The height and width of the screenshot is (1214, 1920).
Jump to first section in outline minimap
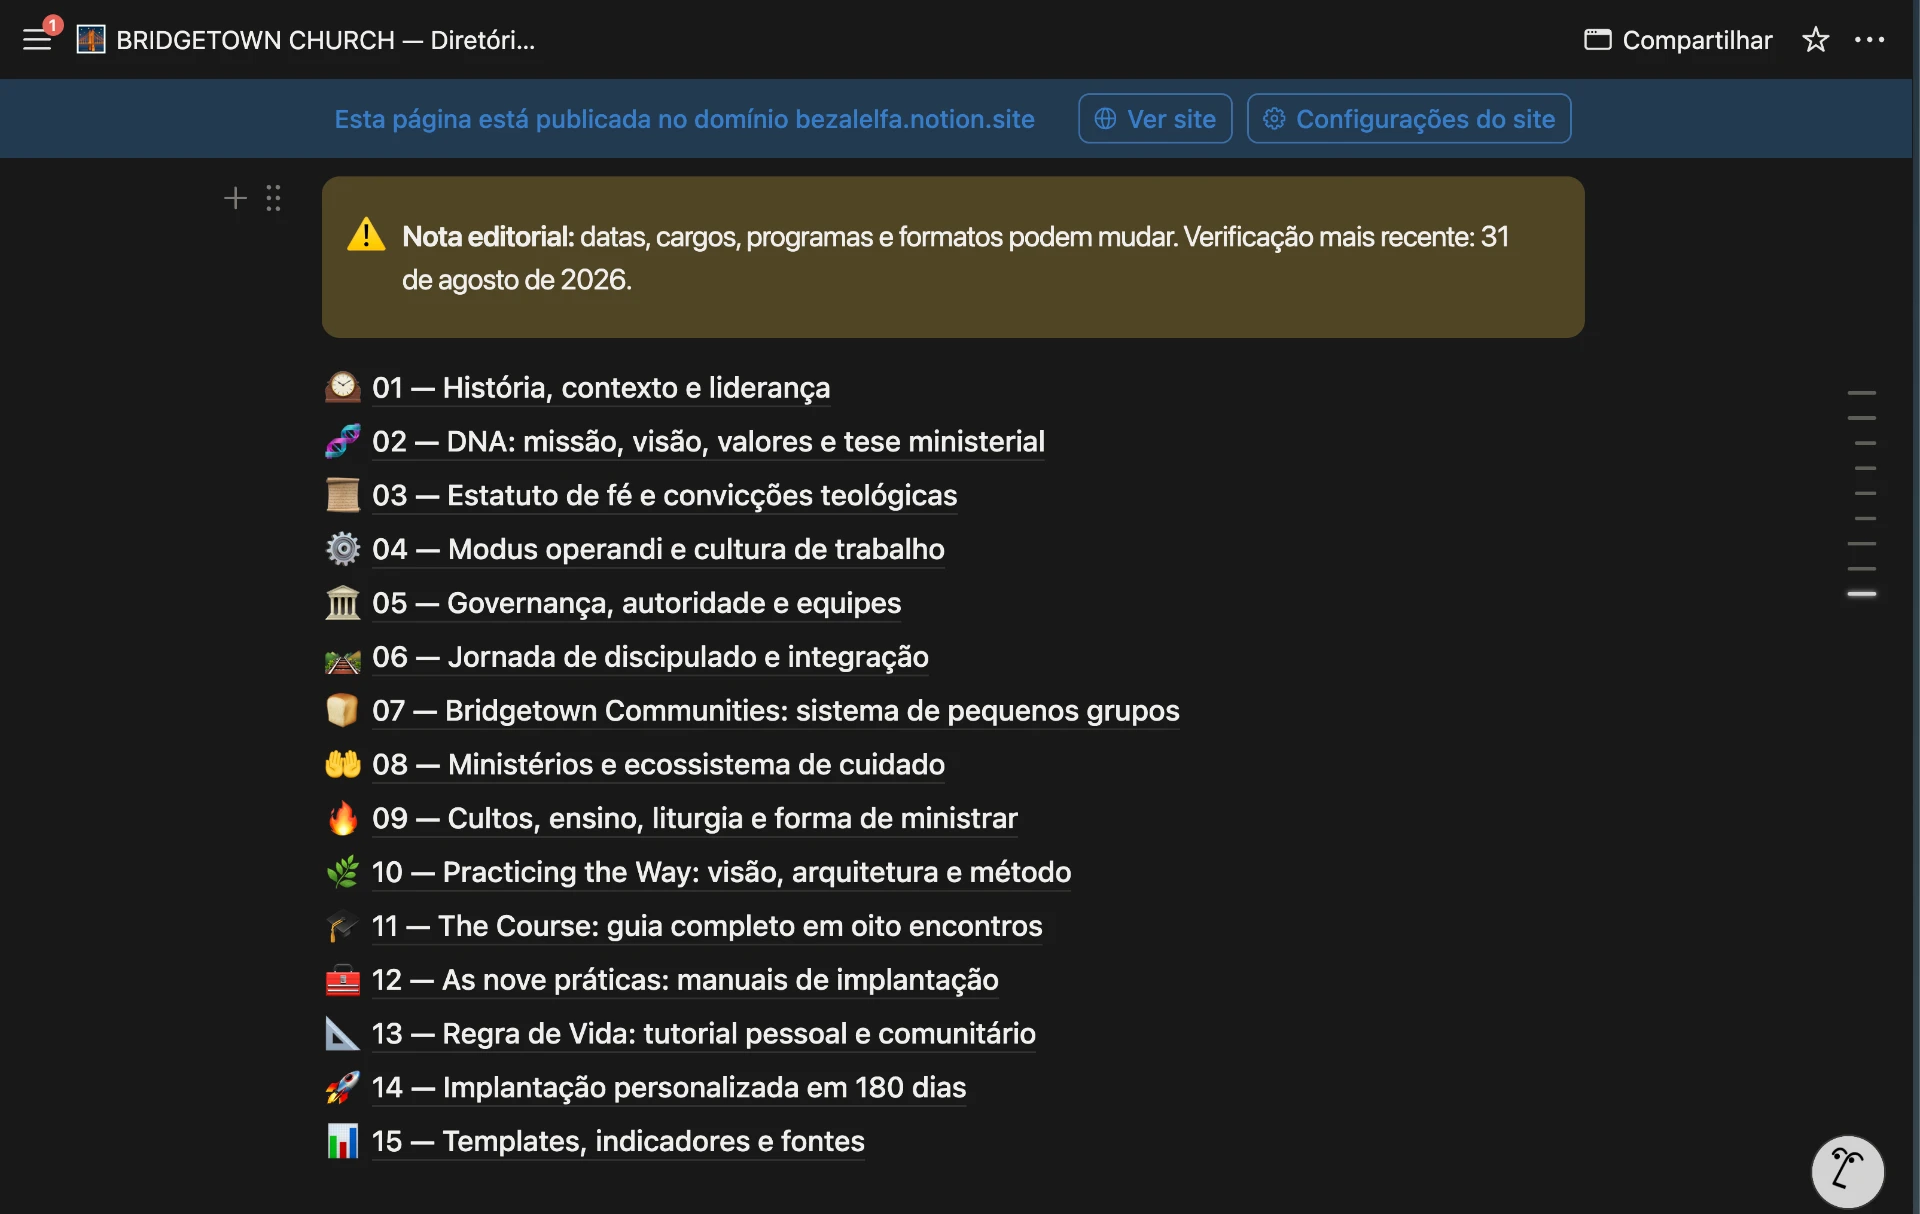click(1861, 392)
